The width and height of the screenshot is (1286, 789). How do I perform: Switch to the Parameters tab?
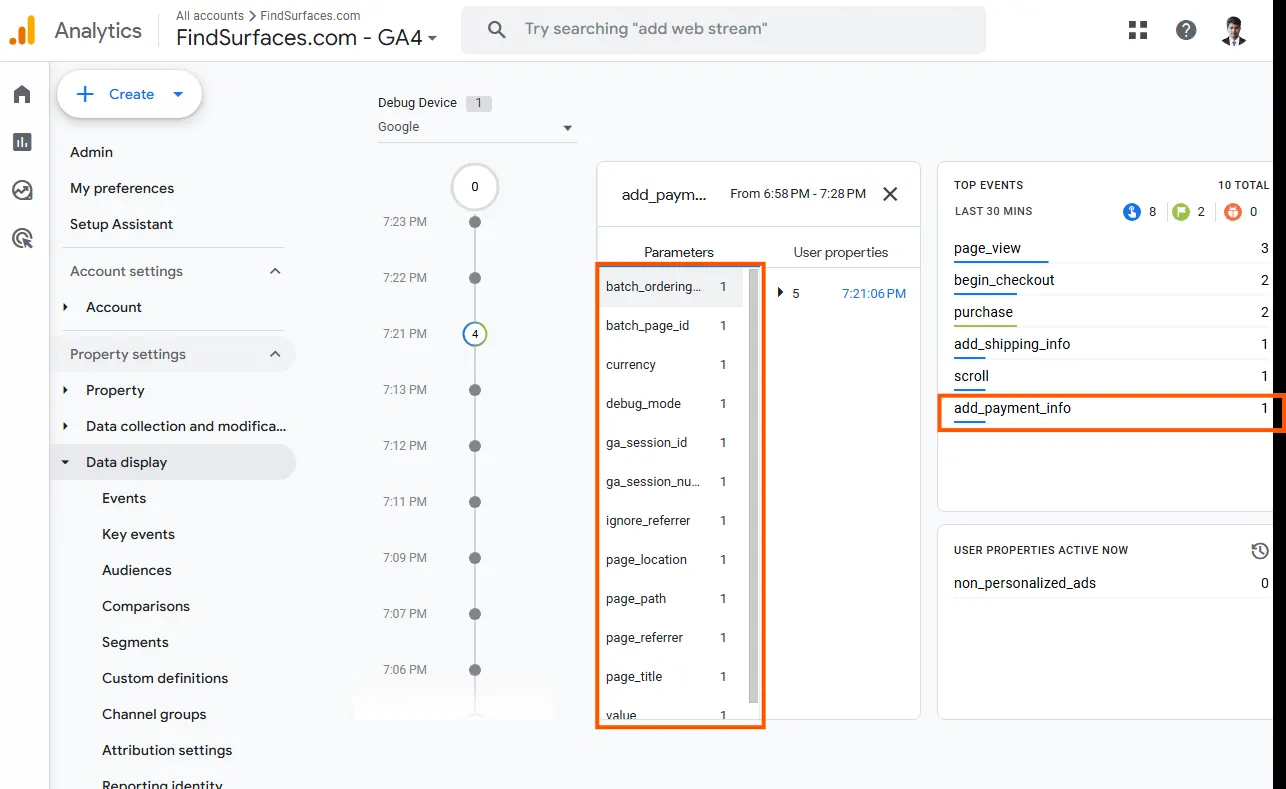(679, 252)
